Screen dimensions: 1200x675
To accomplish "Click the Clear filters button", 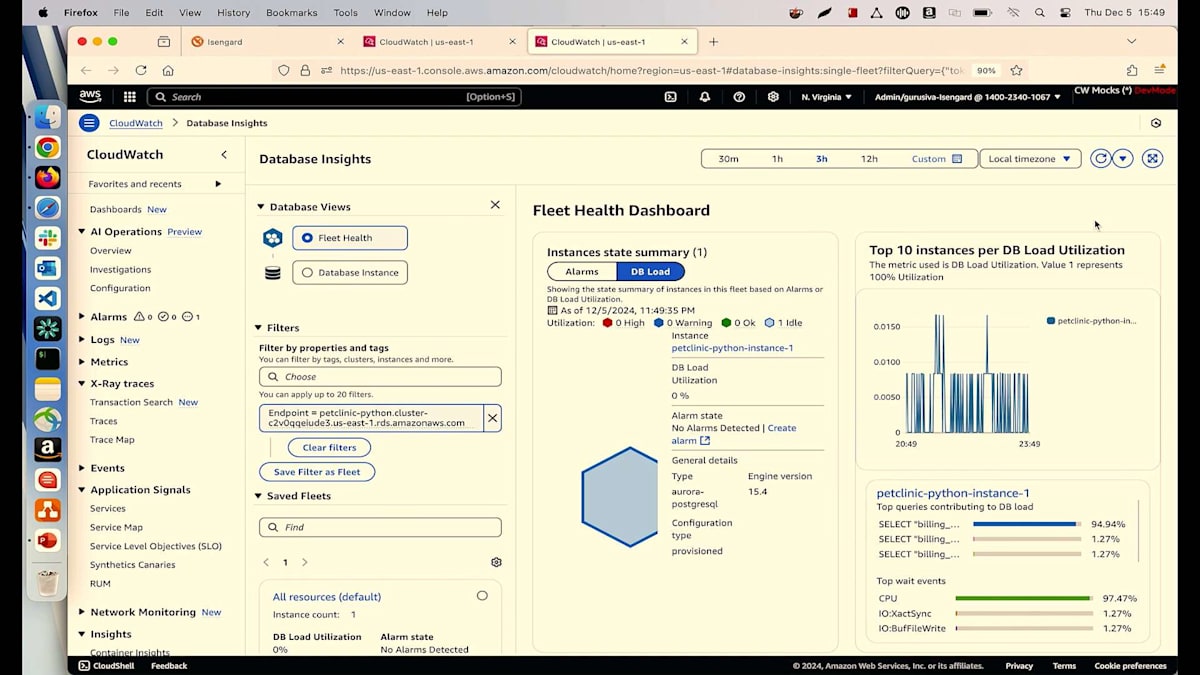I will point(329,448).
